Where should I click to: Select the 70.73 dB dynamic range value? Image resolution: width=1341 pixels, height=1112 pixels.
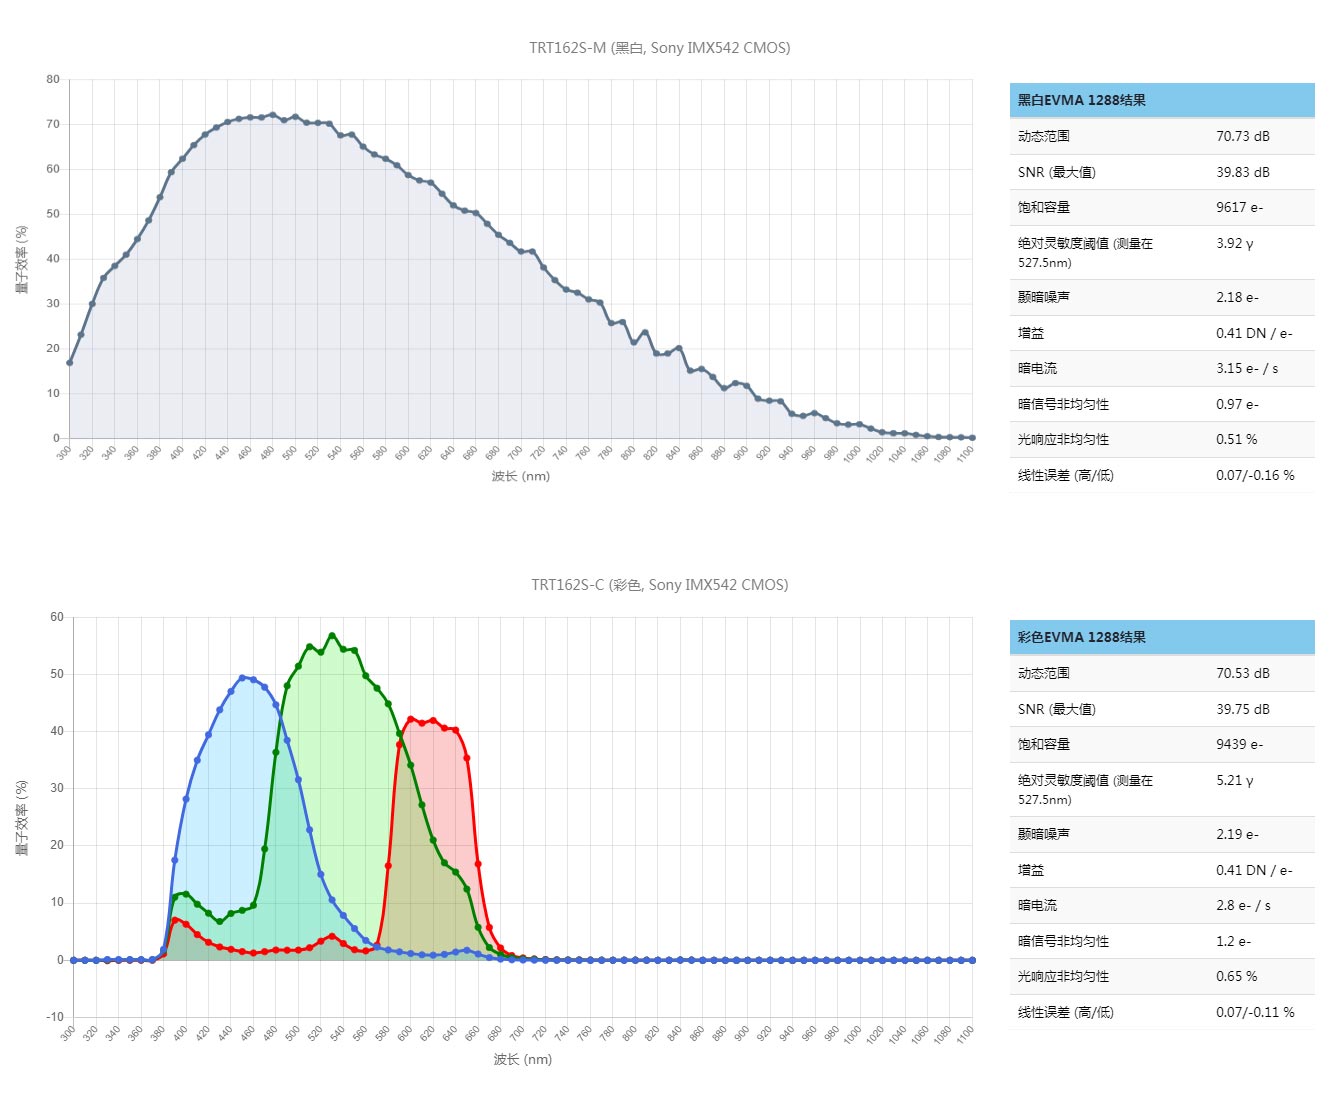(1242, 136)
